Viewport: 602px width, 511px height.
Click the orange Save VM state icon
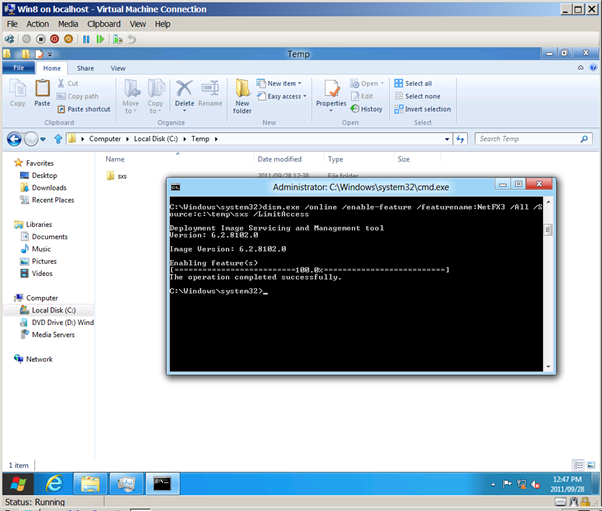68,39
